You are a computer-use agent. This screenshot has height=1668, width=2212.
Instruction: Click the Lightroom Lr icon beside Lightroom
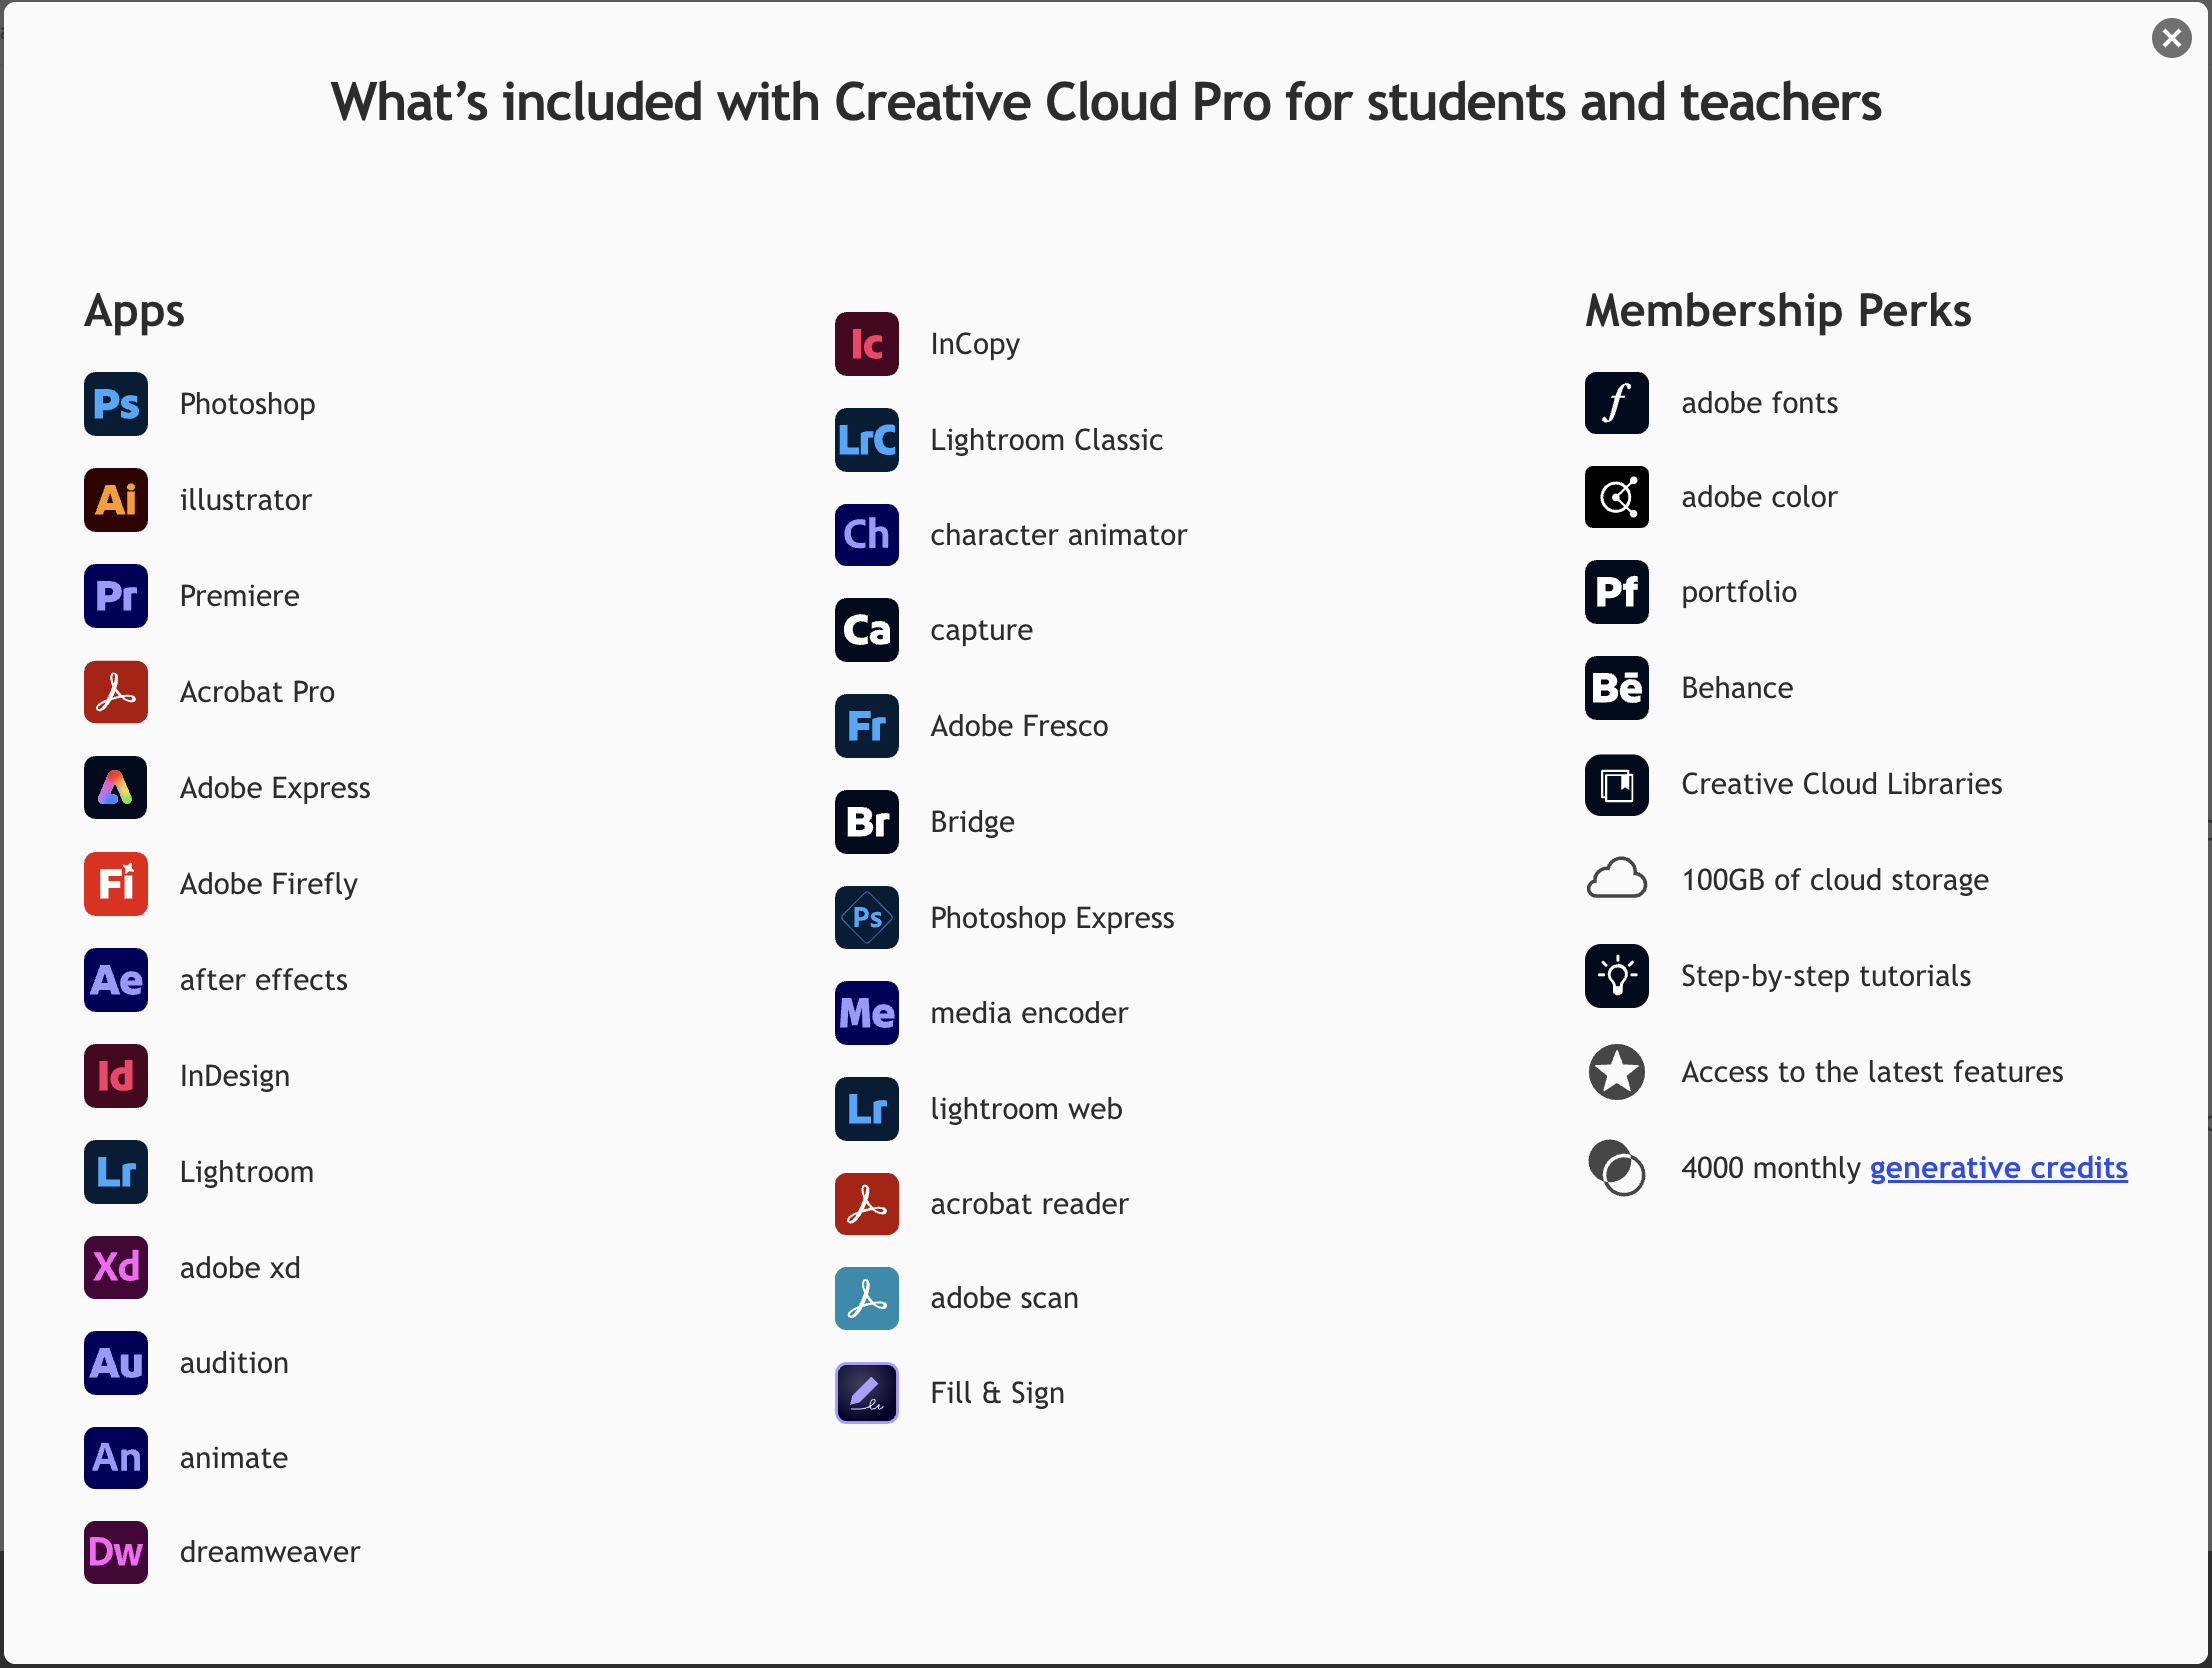(116, 1172)
